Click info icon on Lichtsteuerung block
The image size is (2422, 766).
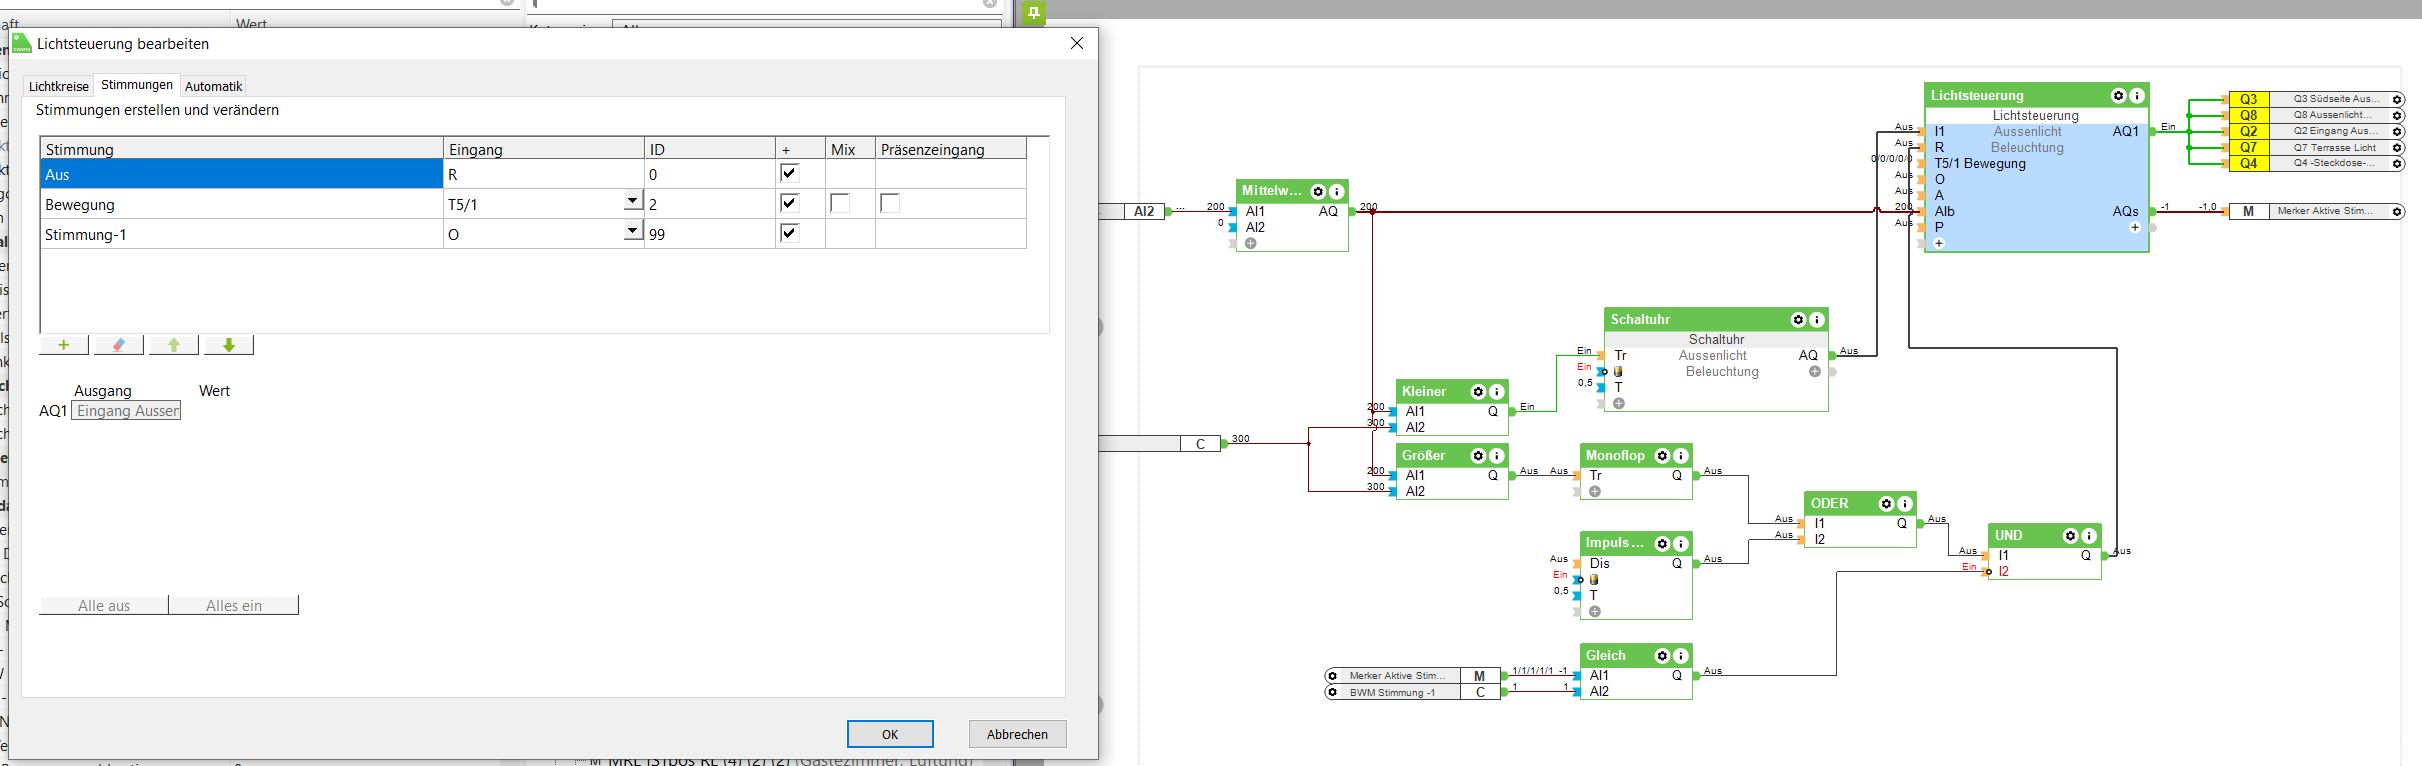(x=2137, y=96)
